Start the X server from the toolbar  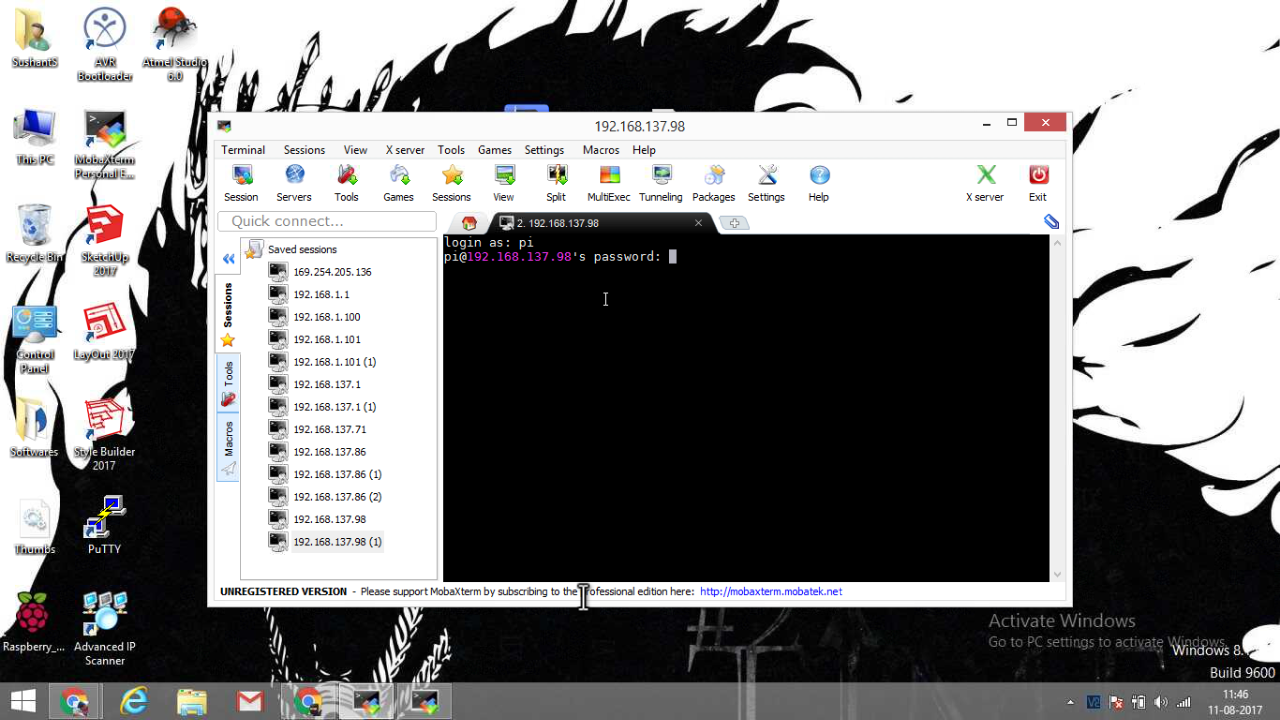tap(984, 183)
